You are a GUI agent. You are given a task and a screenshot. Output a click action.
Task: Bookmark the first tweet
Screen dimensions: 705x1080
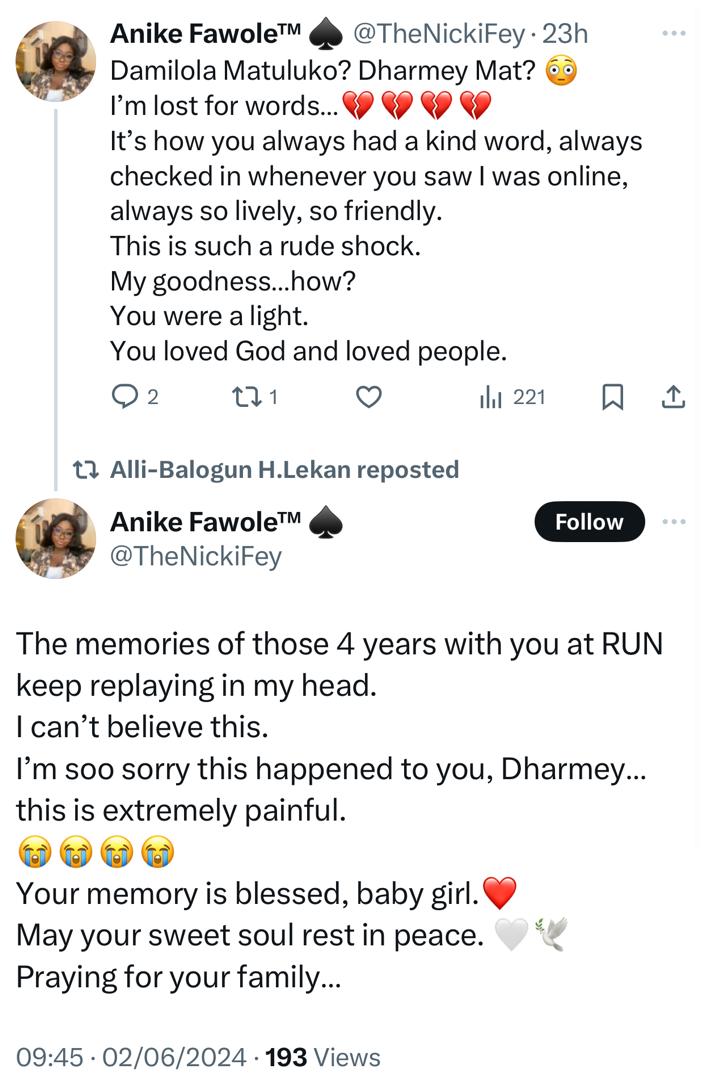pyautogui.click(x=612, y=397)
